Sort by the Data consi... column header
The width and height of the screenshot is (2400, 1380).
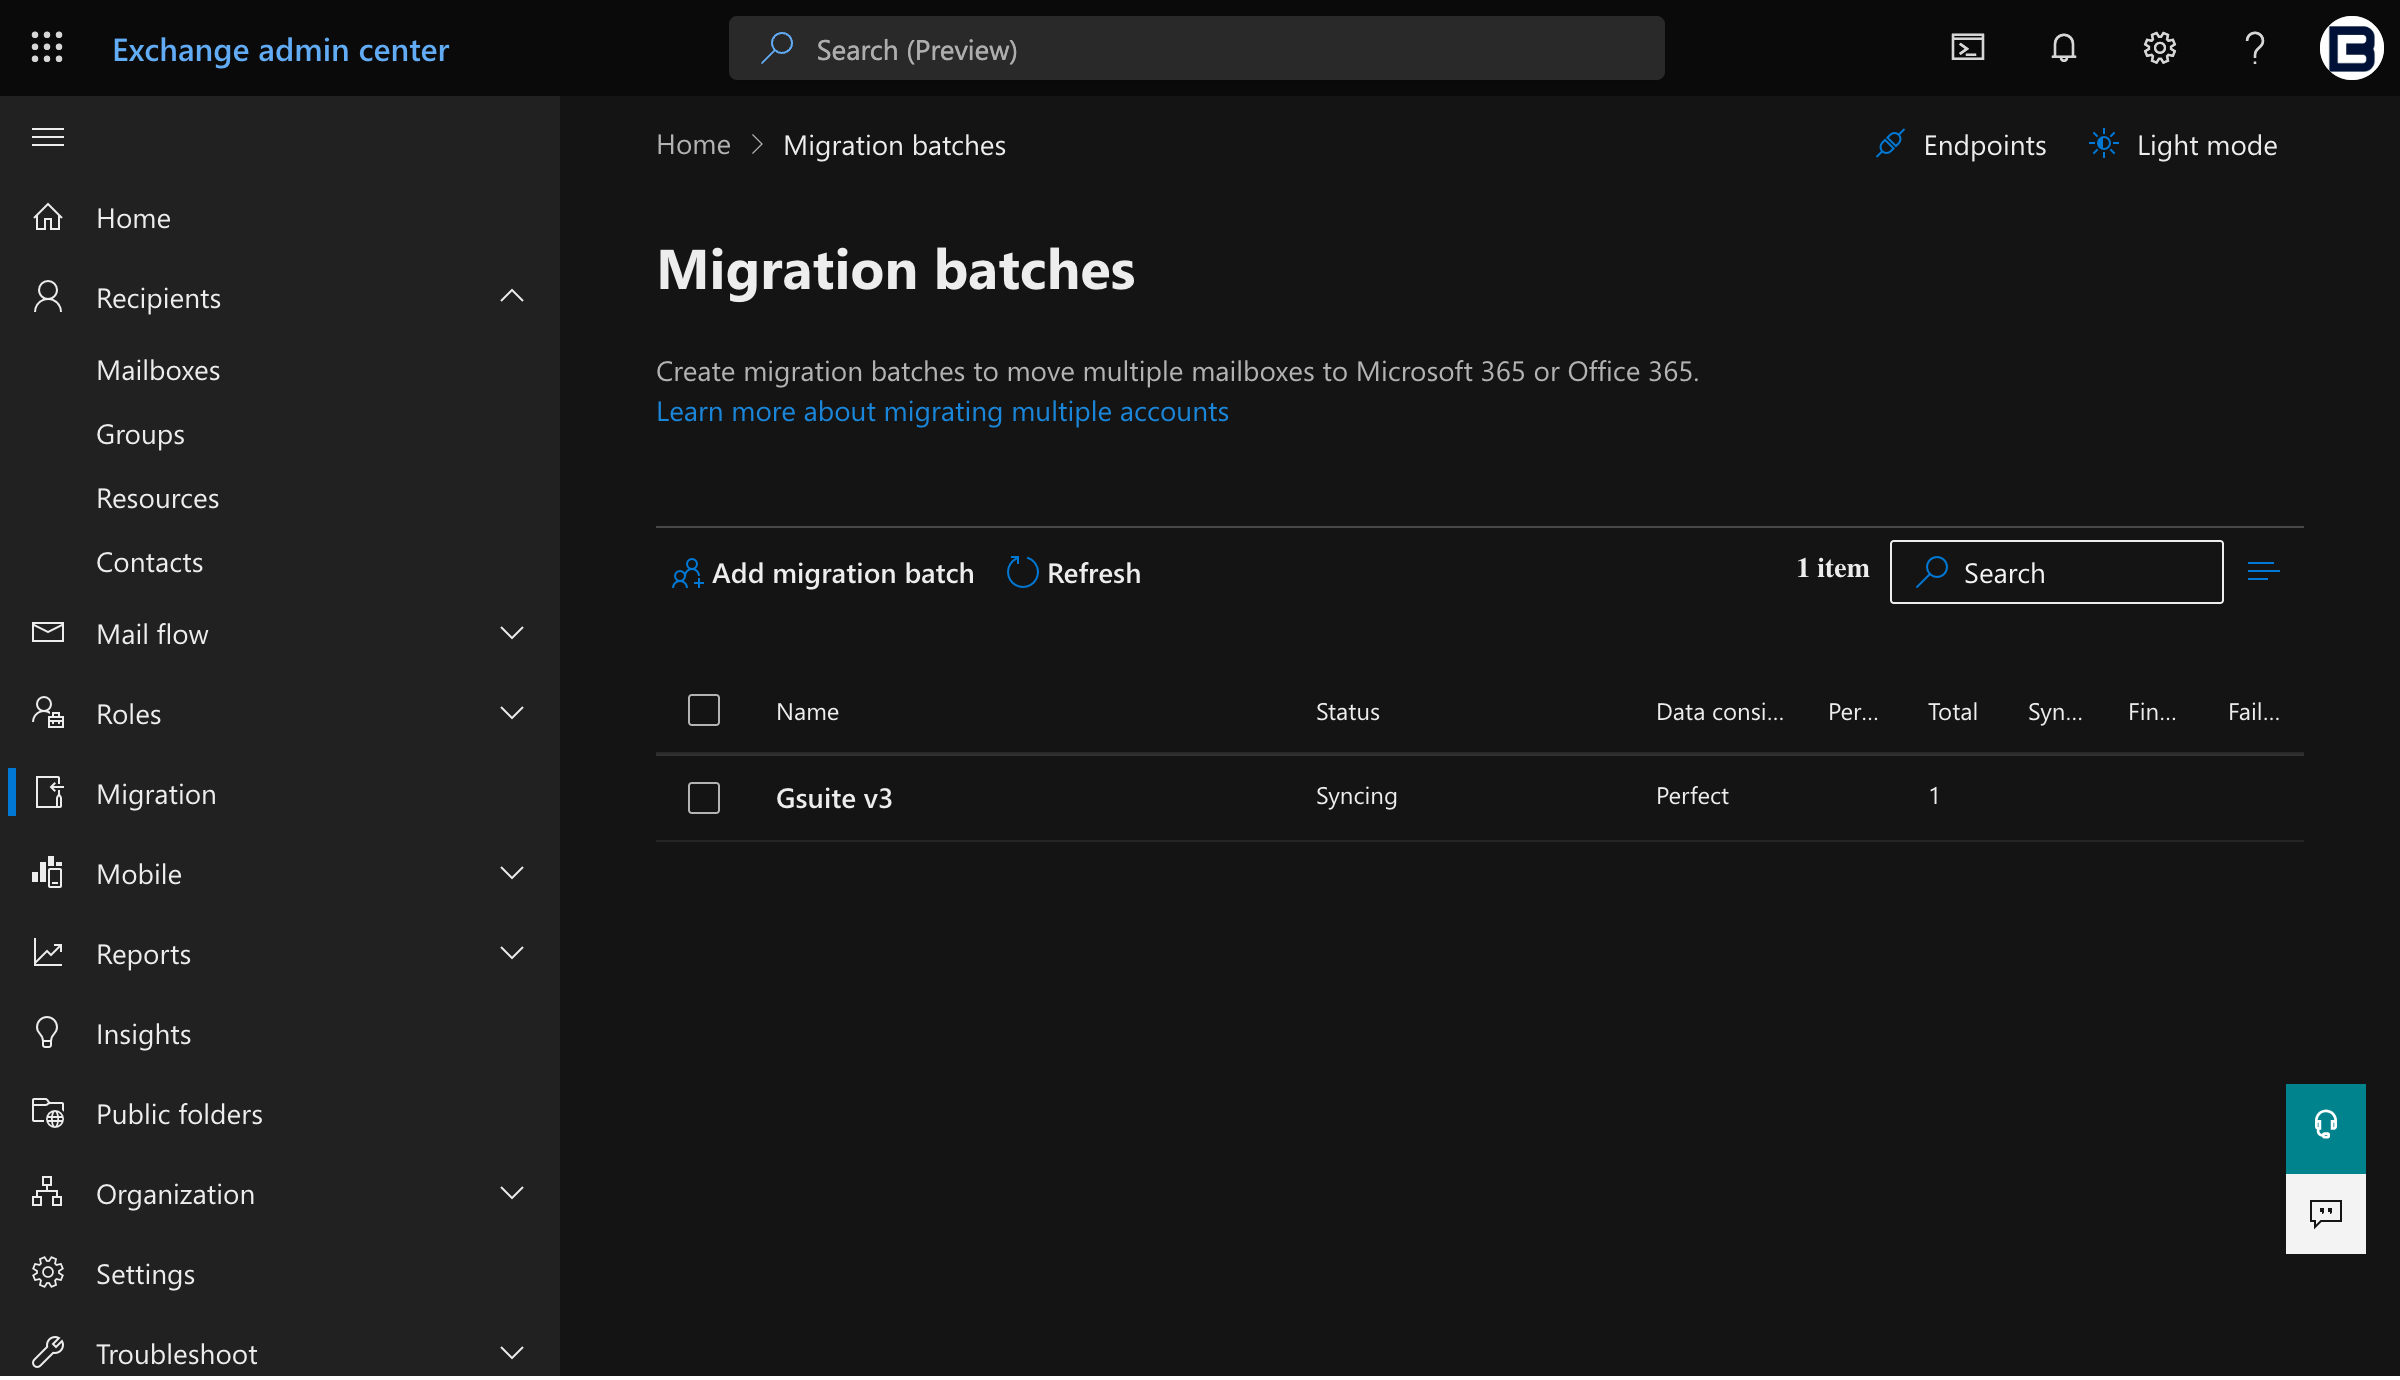click(1719, 711)
